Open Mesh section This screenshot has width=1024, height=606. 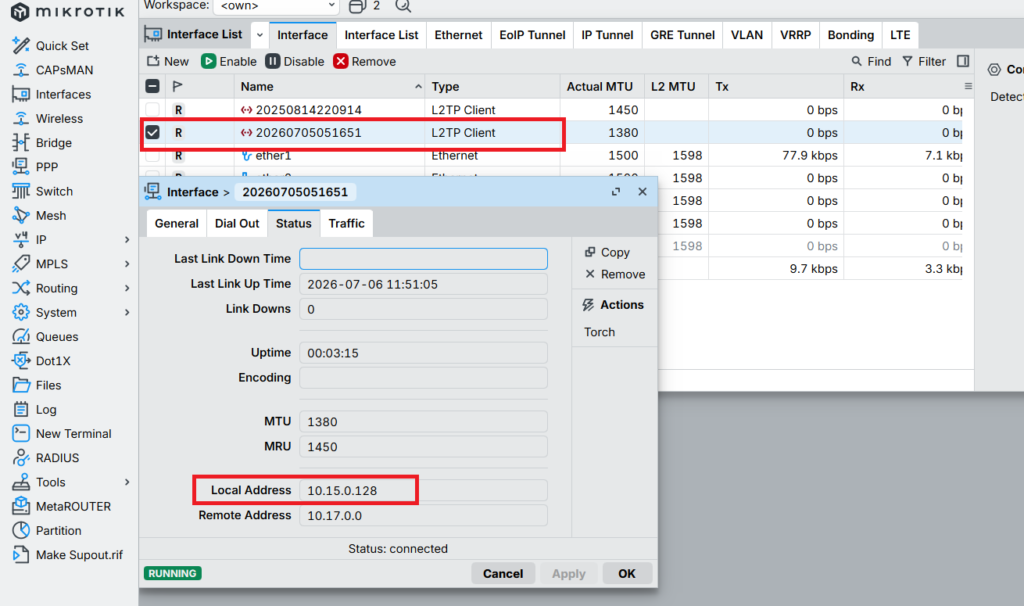39,215
